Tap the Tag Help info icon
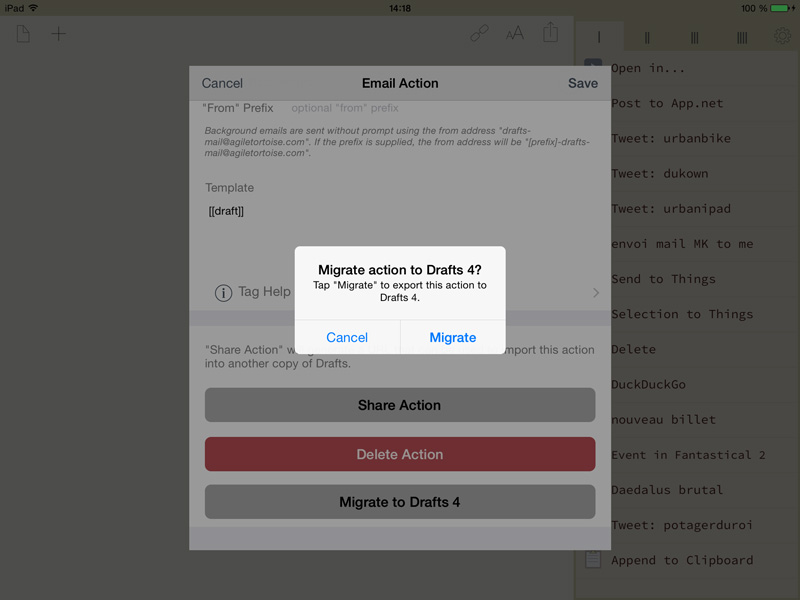Image resolution: width=800 pixels, height=600 pixels. coord(223,292)
